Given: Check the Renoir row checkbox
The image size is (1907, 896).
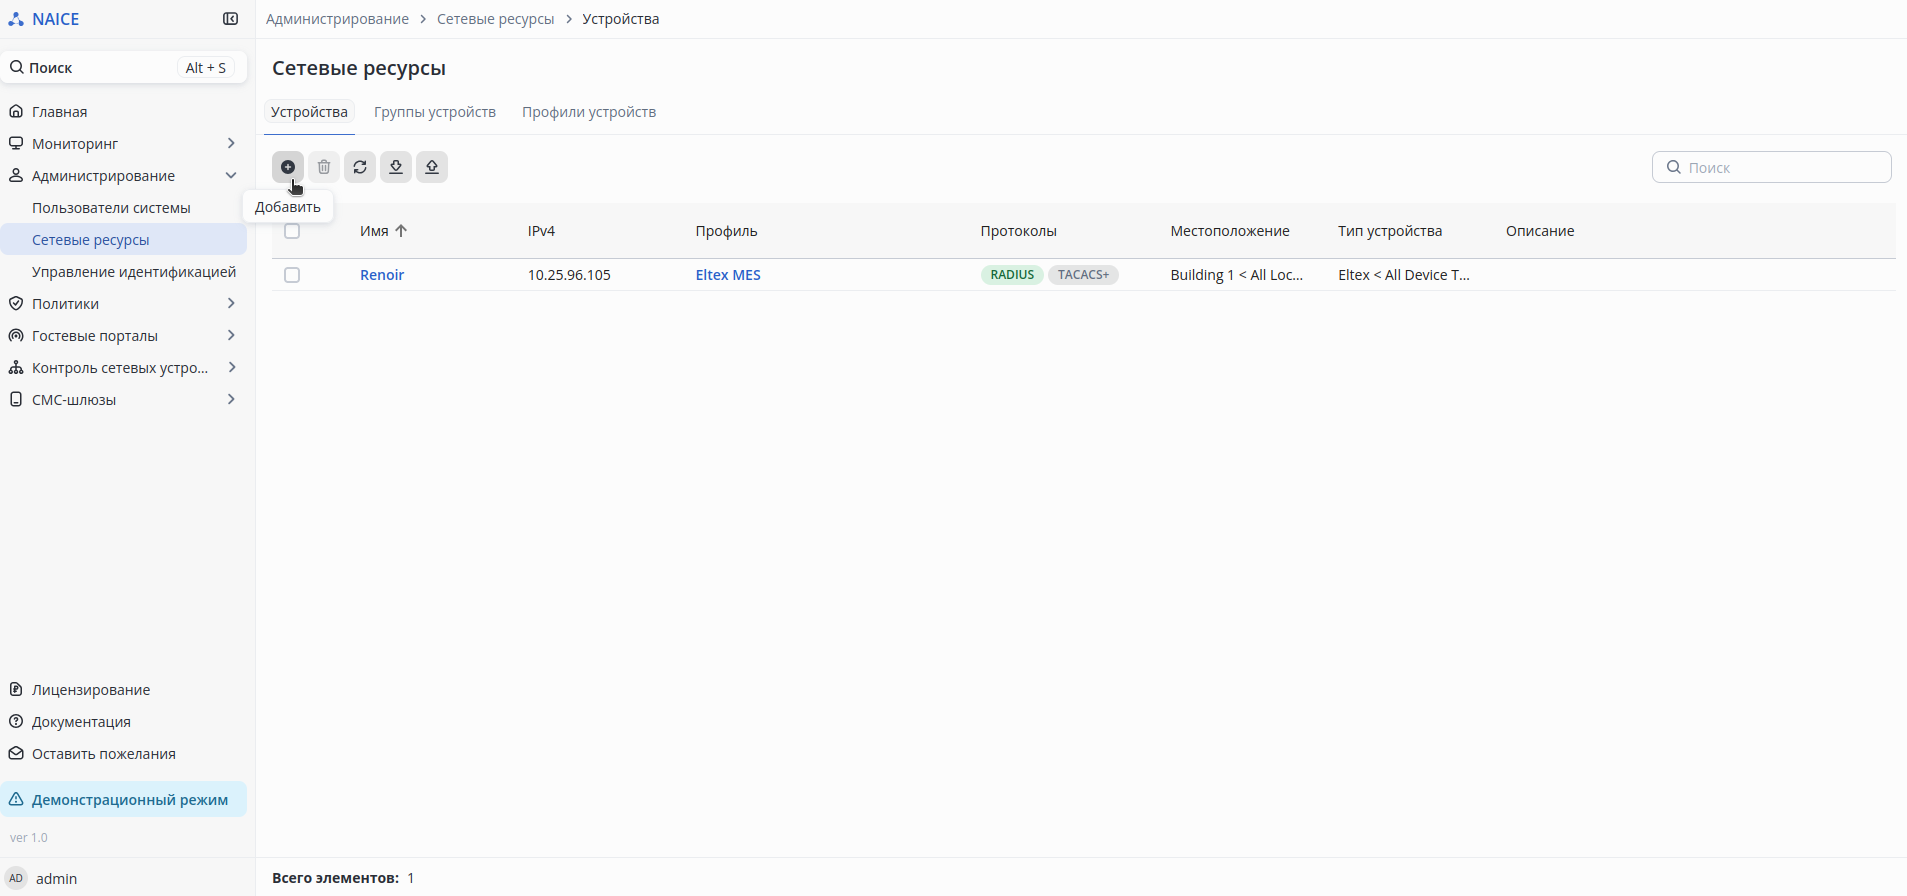Looking at the screenshot, I should 292,275.
